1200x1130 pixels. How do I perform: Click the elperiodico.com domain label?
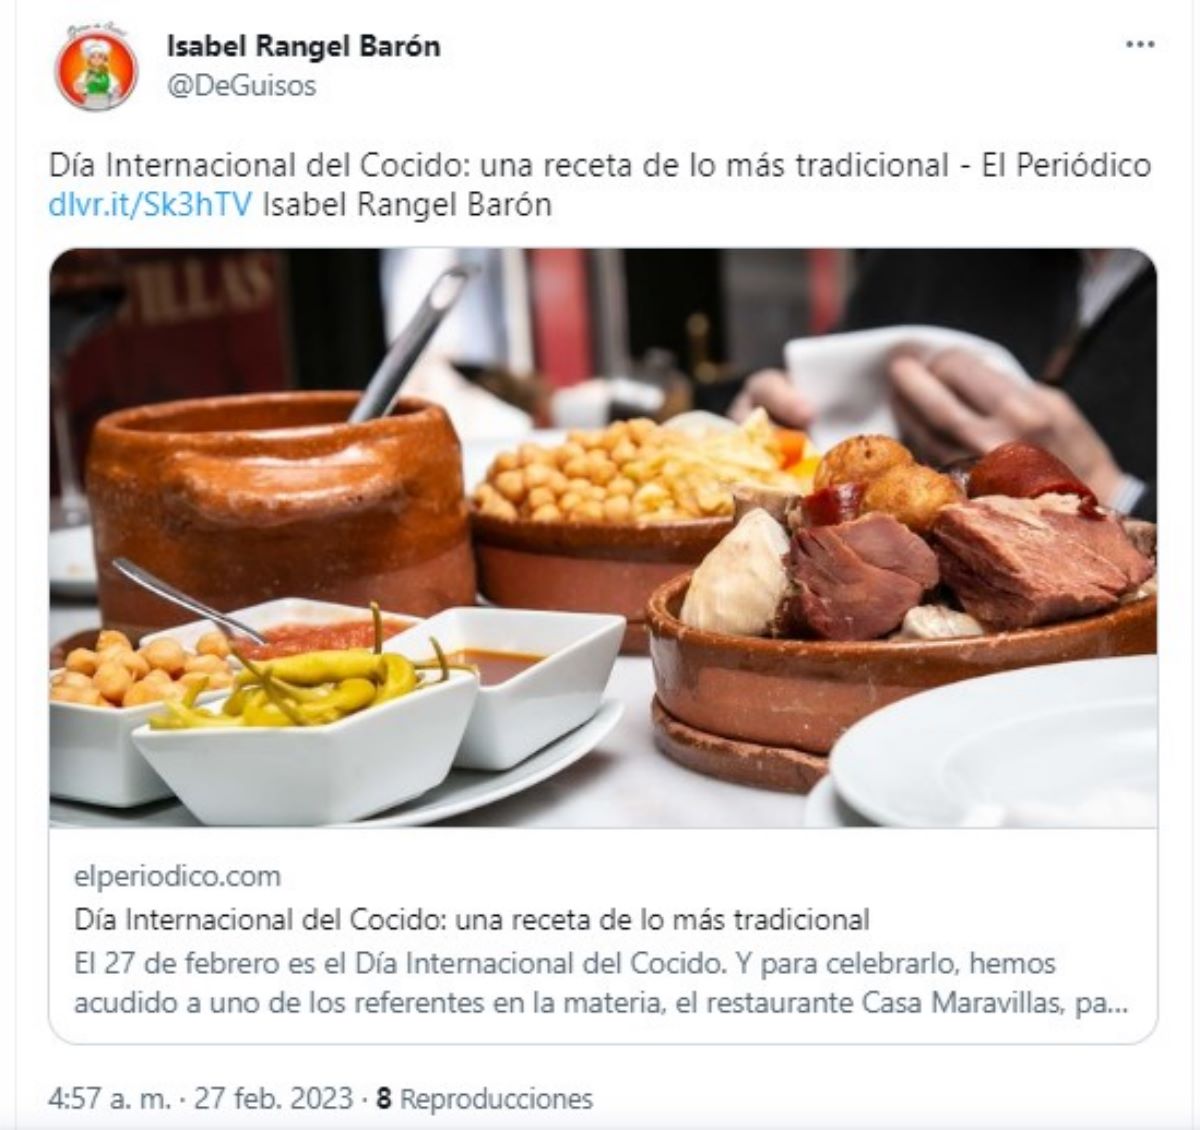(x=177, y=877)
